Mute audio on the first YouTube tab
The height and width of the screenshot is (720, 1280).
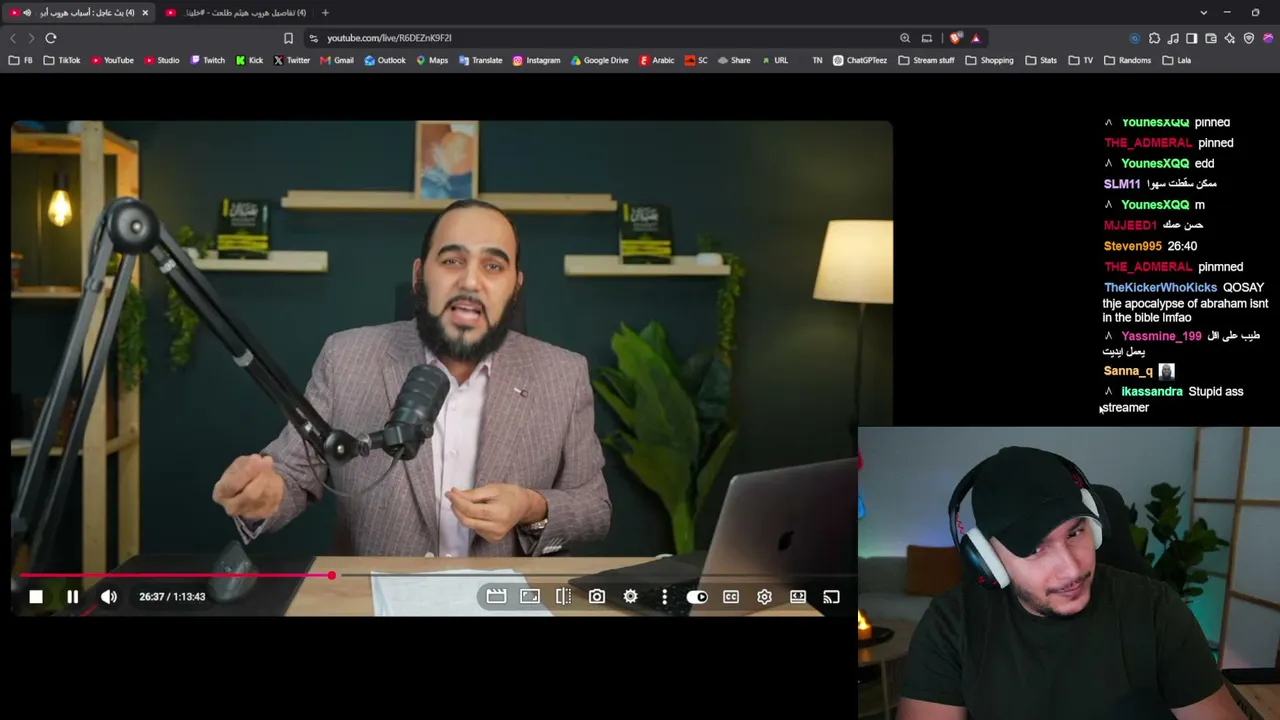click(x=27, y=13)
